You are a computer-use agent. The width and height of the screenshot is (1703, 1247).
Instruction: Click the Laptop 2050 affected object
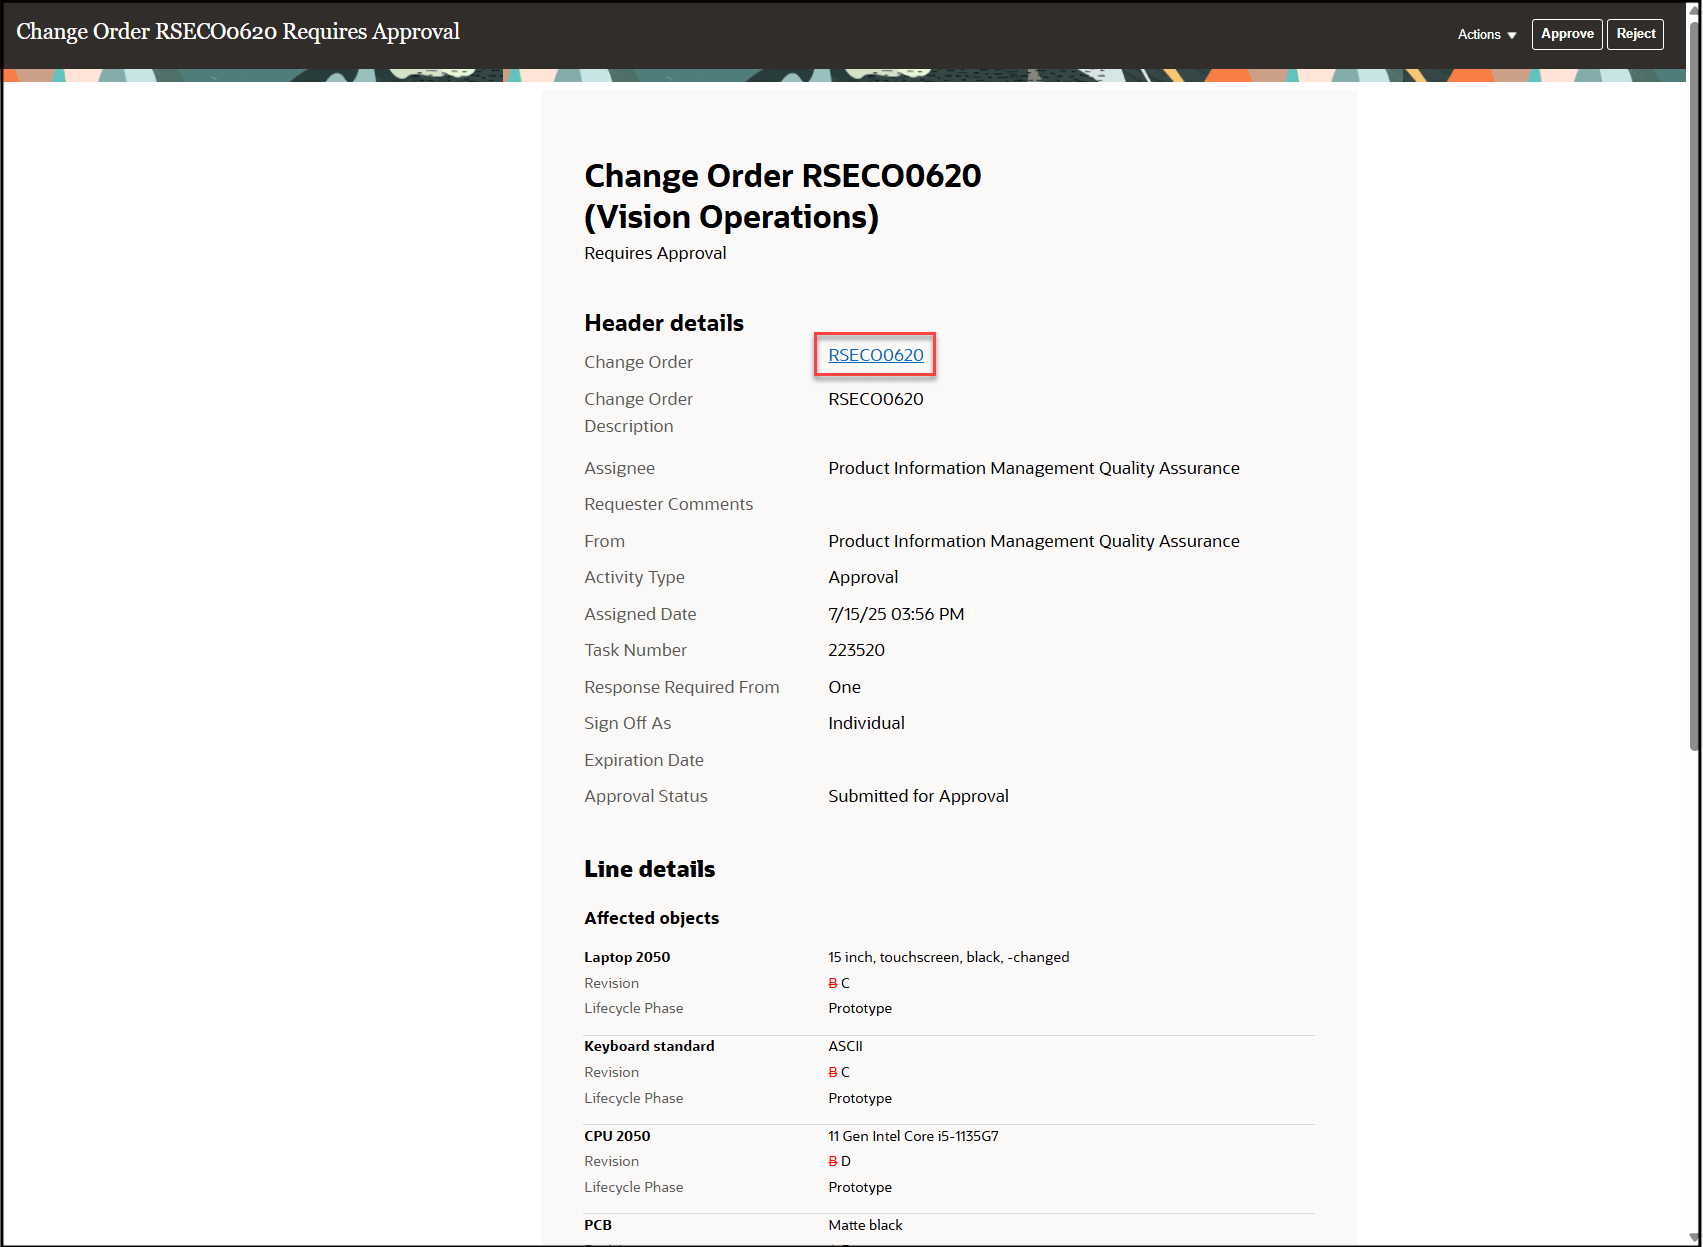pos(627,956)
